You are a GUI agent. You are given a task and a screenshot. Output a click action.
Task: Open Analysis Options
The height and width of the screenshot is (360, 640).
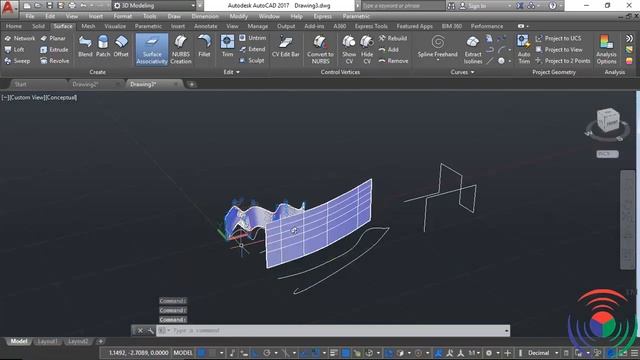[606, 49]
